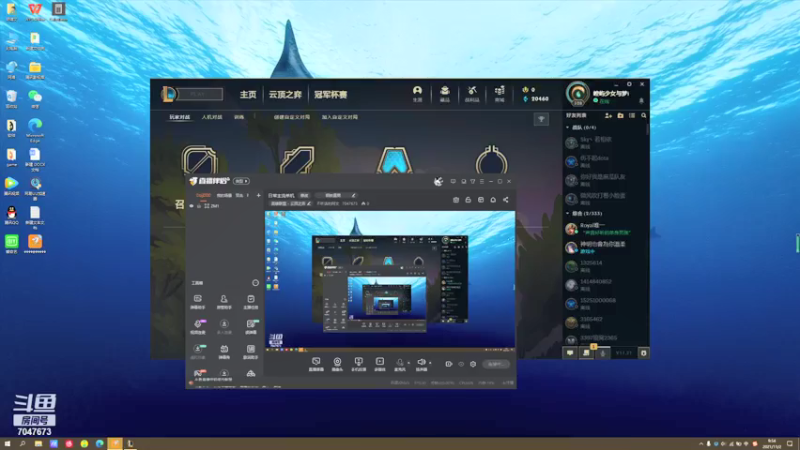Click the new folder icon in friends panel
800x450 pixels.
(x=620, y=116)
